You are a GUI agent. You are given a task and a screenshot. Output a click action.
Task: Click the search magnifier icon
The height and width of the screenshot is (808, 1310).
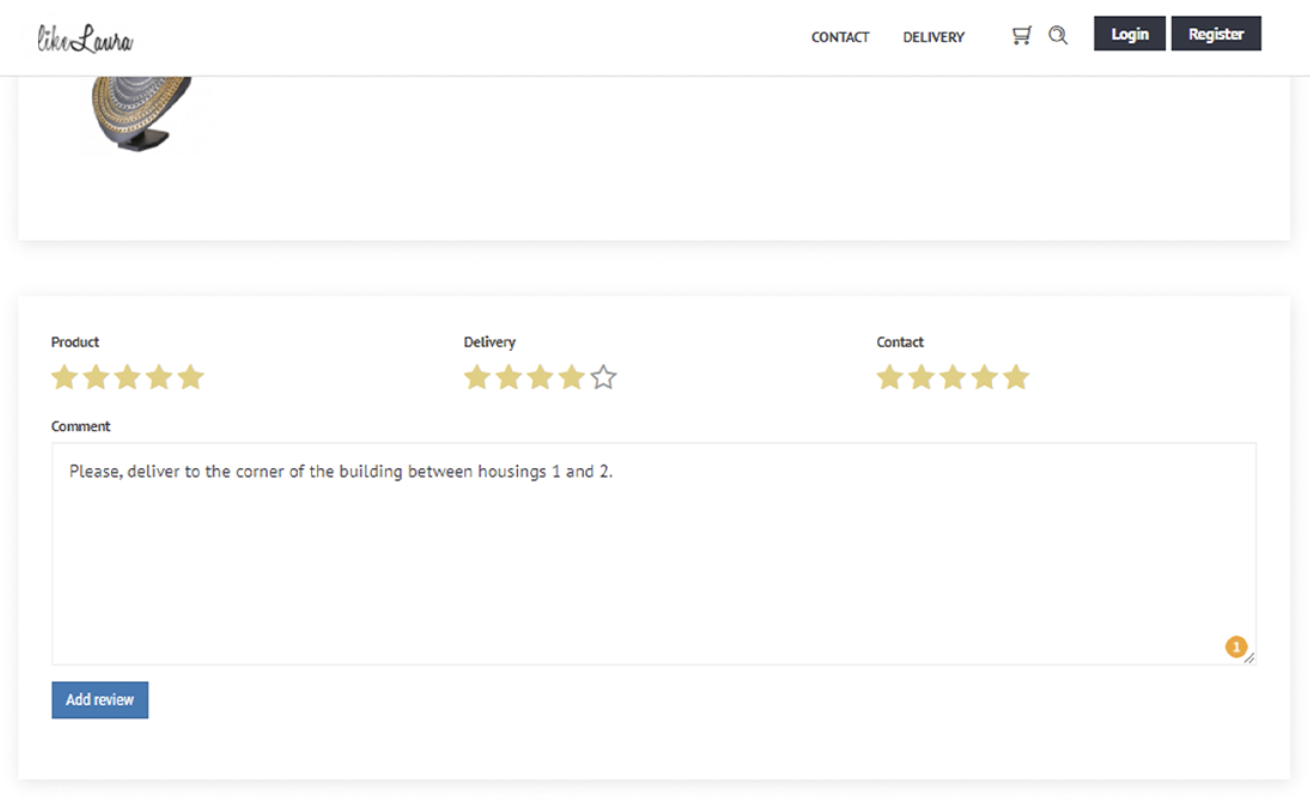point(1057,36)
